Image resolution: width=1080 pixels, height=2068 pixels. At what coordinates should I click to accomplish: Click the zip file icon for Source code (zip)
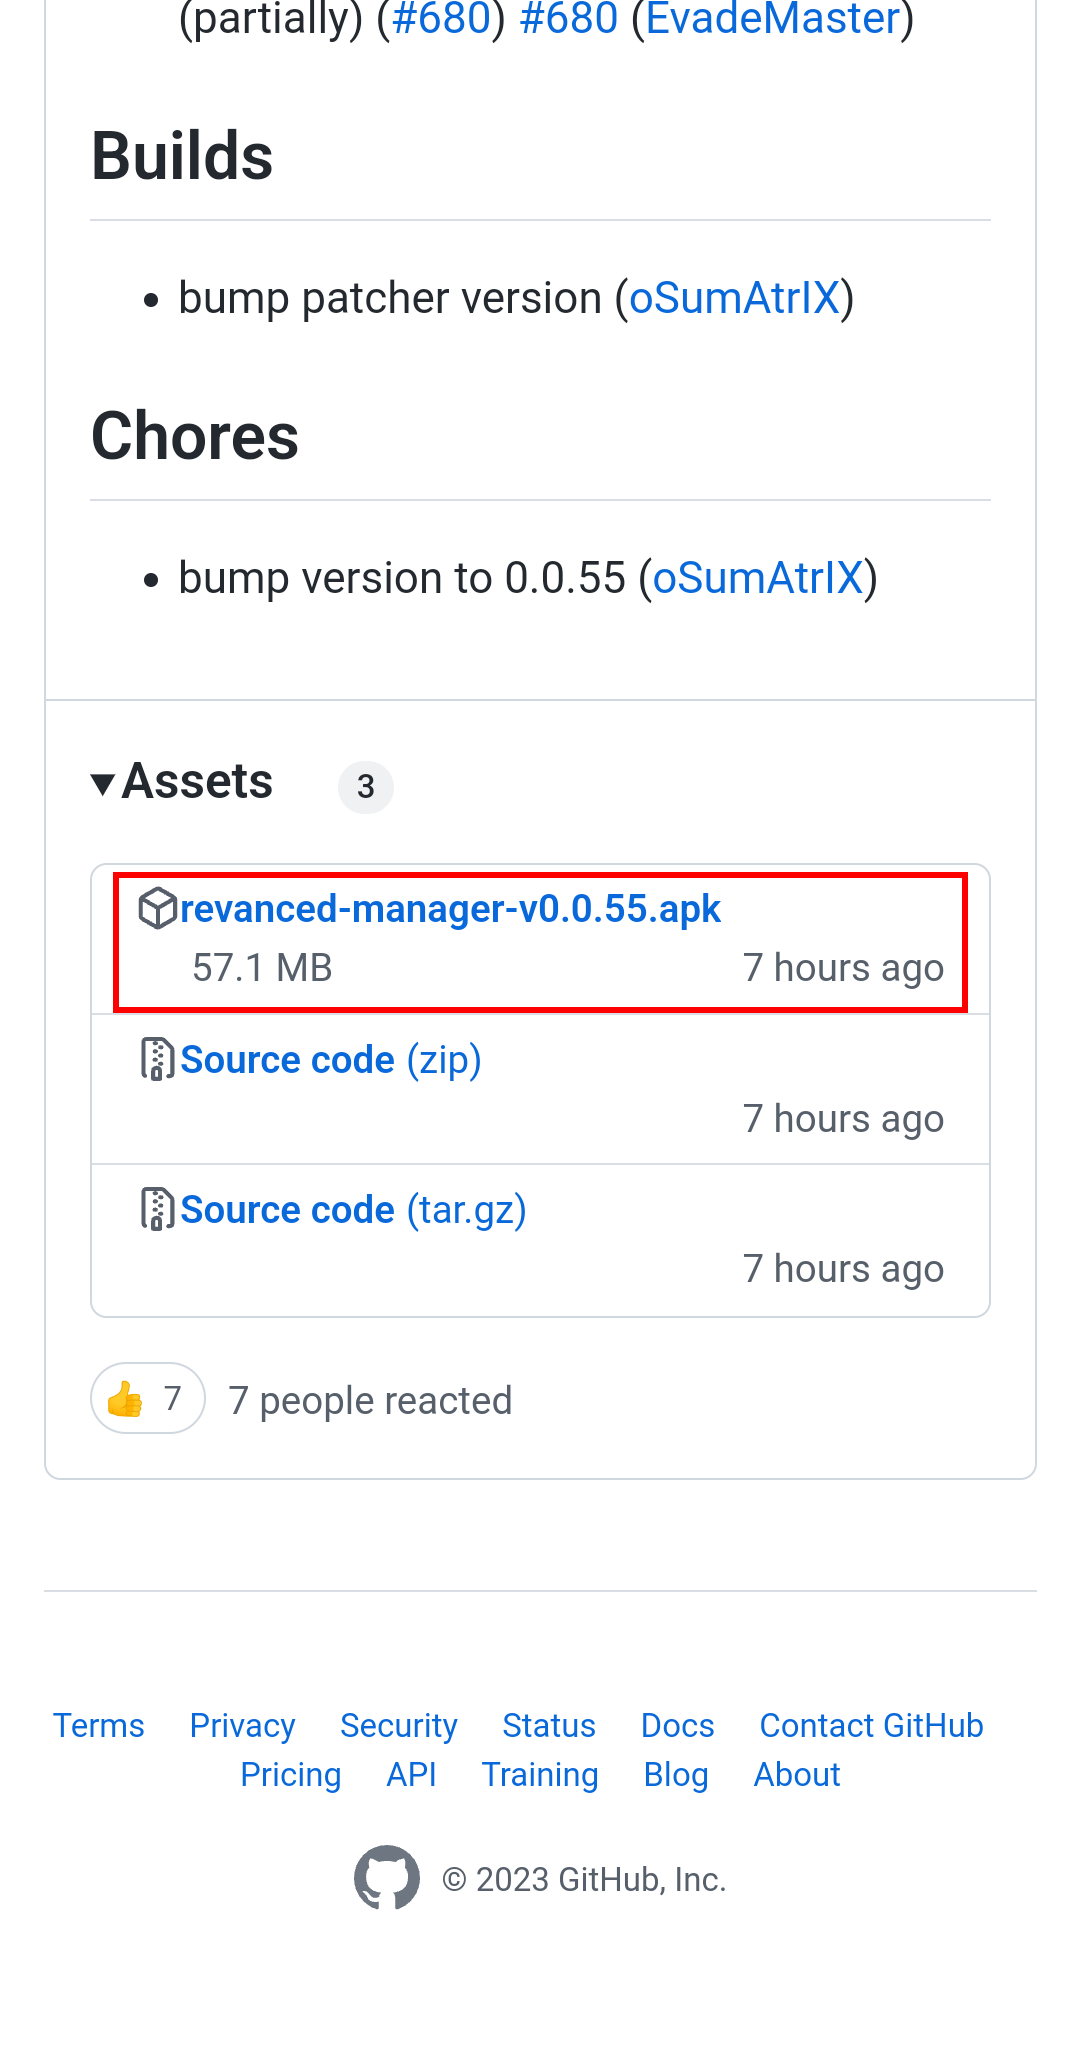click(x=157, y=1059)
